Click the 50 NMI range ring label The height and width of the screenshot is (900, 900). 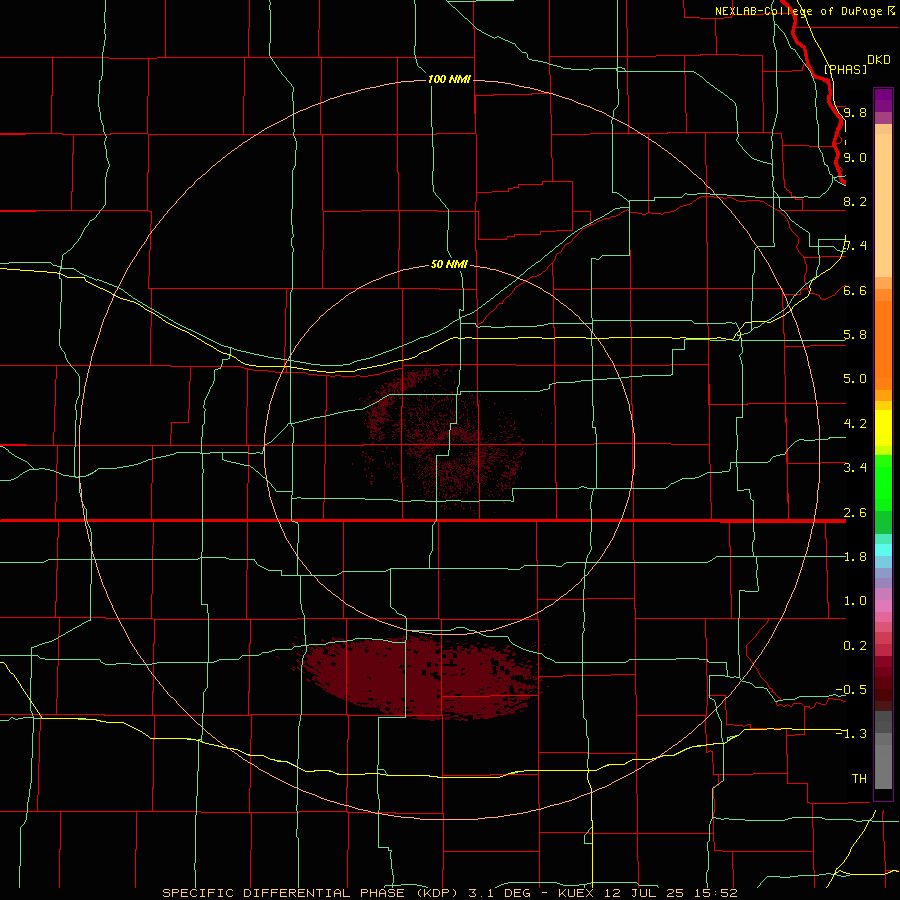pos(449,264)
